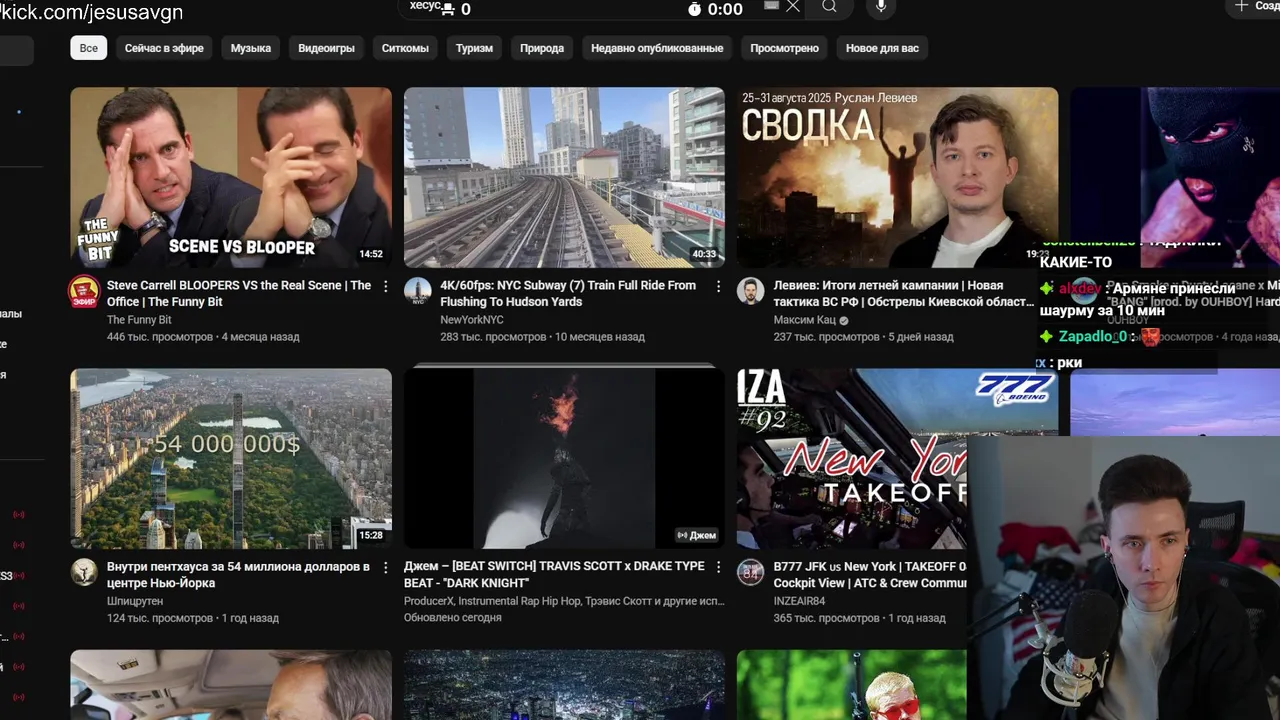This screenshot has width=1280, height=720.
Task: Select the Музыка filter chip
Action: (x=251, y=48)
